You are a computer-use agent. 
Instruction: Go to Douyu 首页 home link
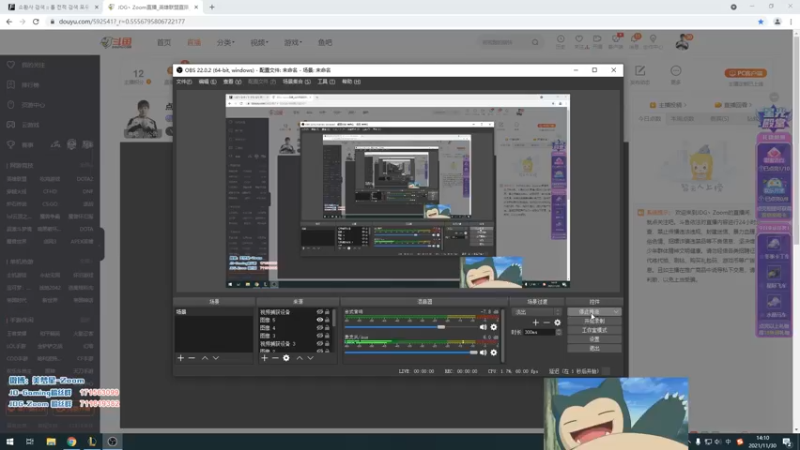[x=164, y=42]
